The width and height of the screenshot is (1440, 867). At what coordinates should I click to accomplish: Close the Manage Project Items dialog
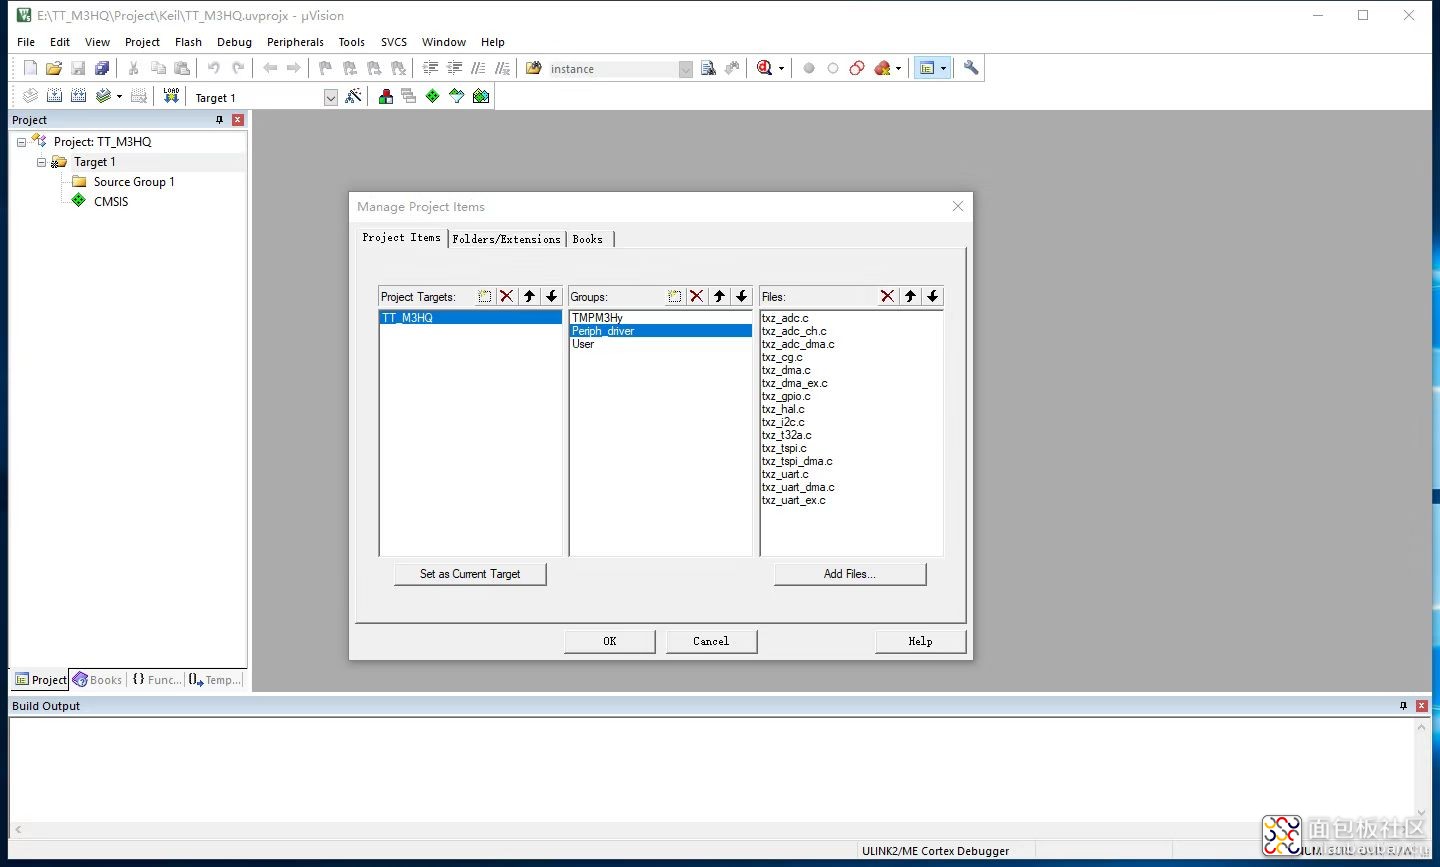(x=958, y=206)
